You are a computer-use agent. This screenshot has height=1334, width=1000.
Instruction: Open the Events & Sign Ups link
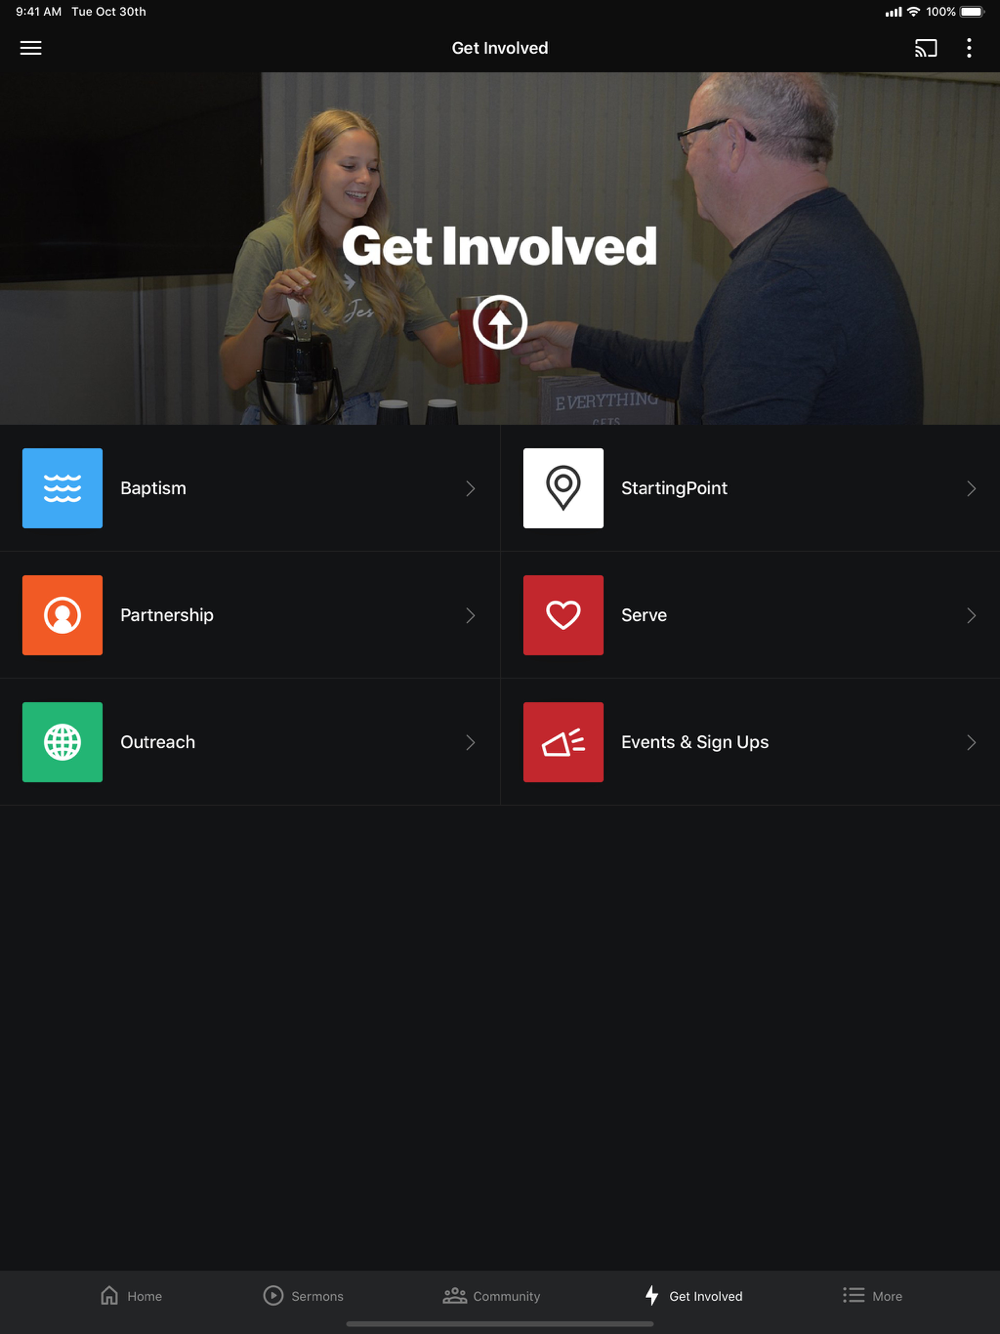pos(695,742)
